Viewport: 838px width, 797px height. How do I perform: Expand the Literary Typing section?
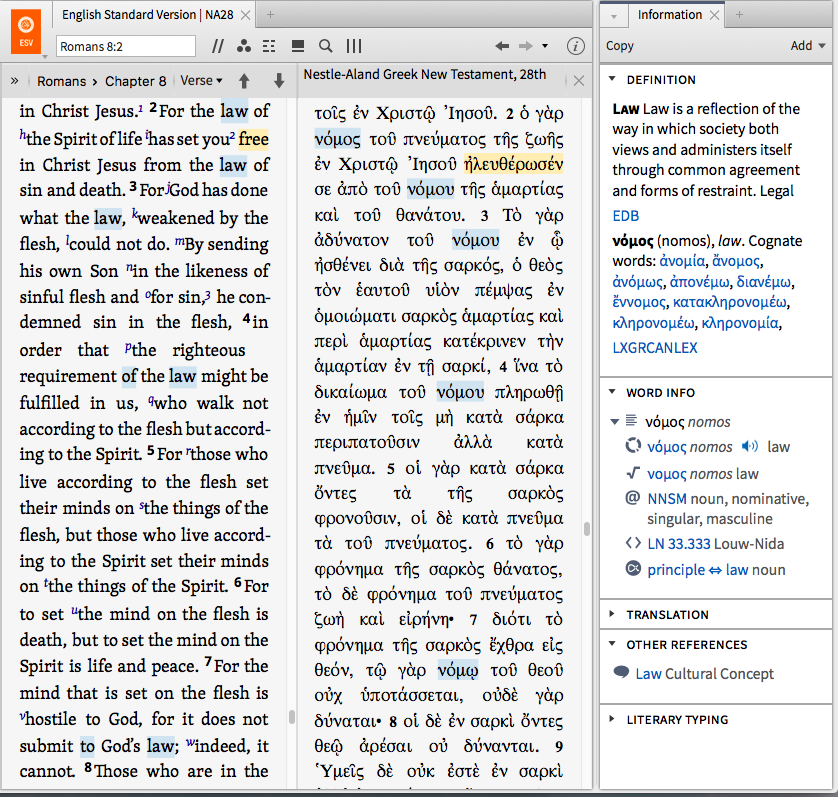click(x=612, y=718)
